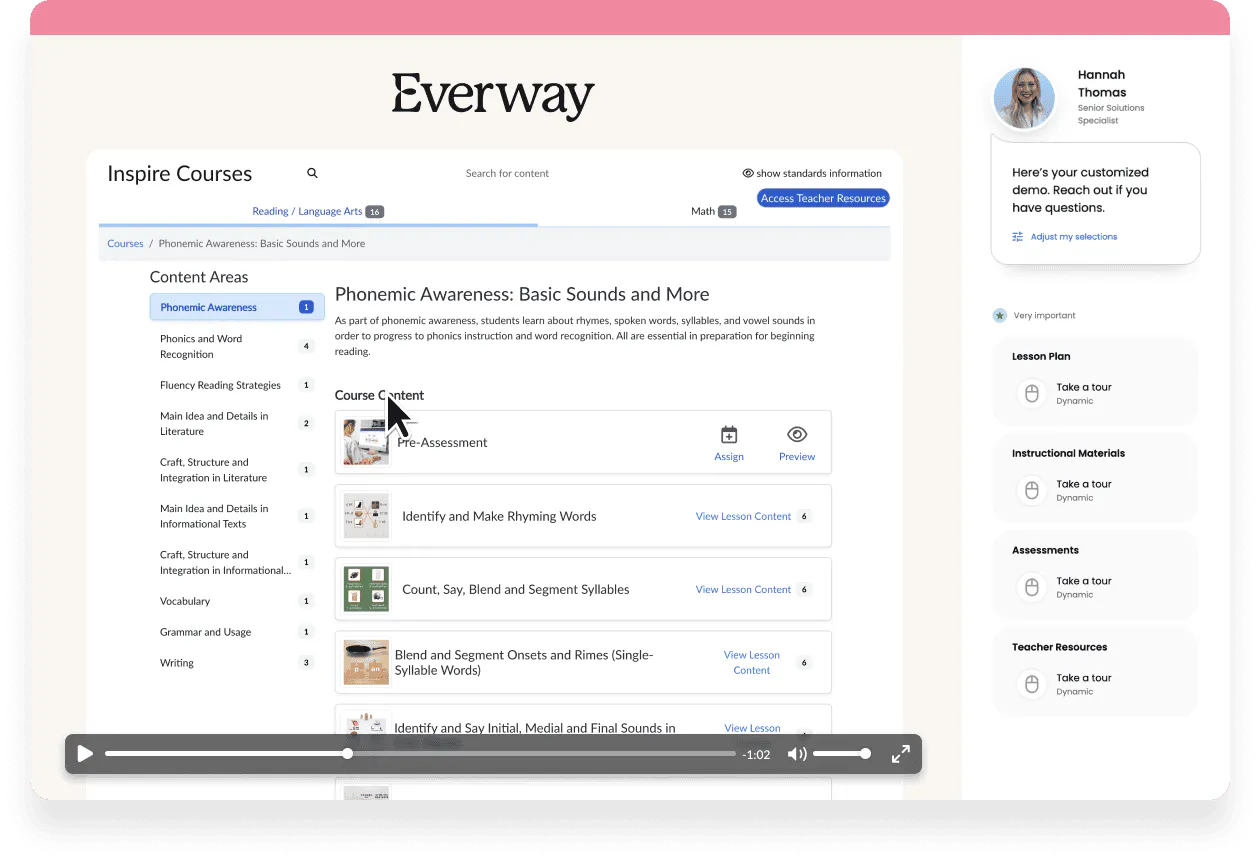Select Fluency Reading Strategies area

point(237,385)
